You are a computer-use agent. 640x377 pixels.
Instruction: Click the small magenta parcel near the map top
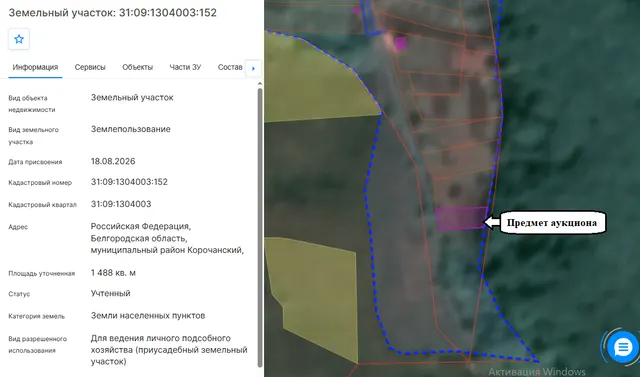coord(400,43)
